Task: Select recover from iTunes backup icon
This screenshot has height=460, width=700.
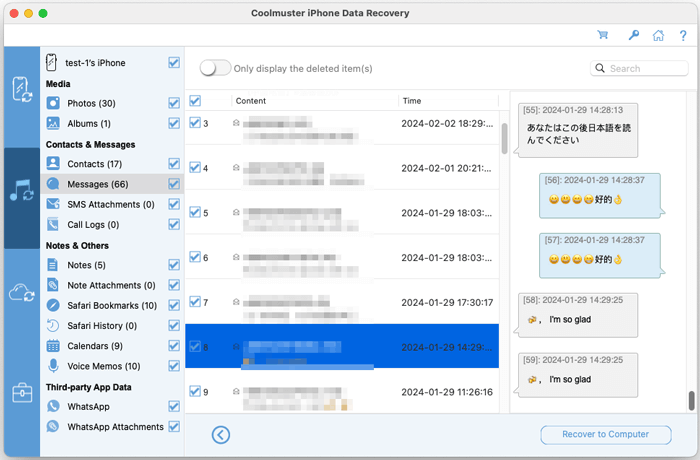Action: coord(22,191)
